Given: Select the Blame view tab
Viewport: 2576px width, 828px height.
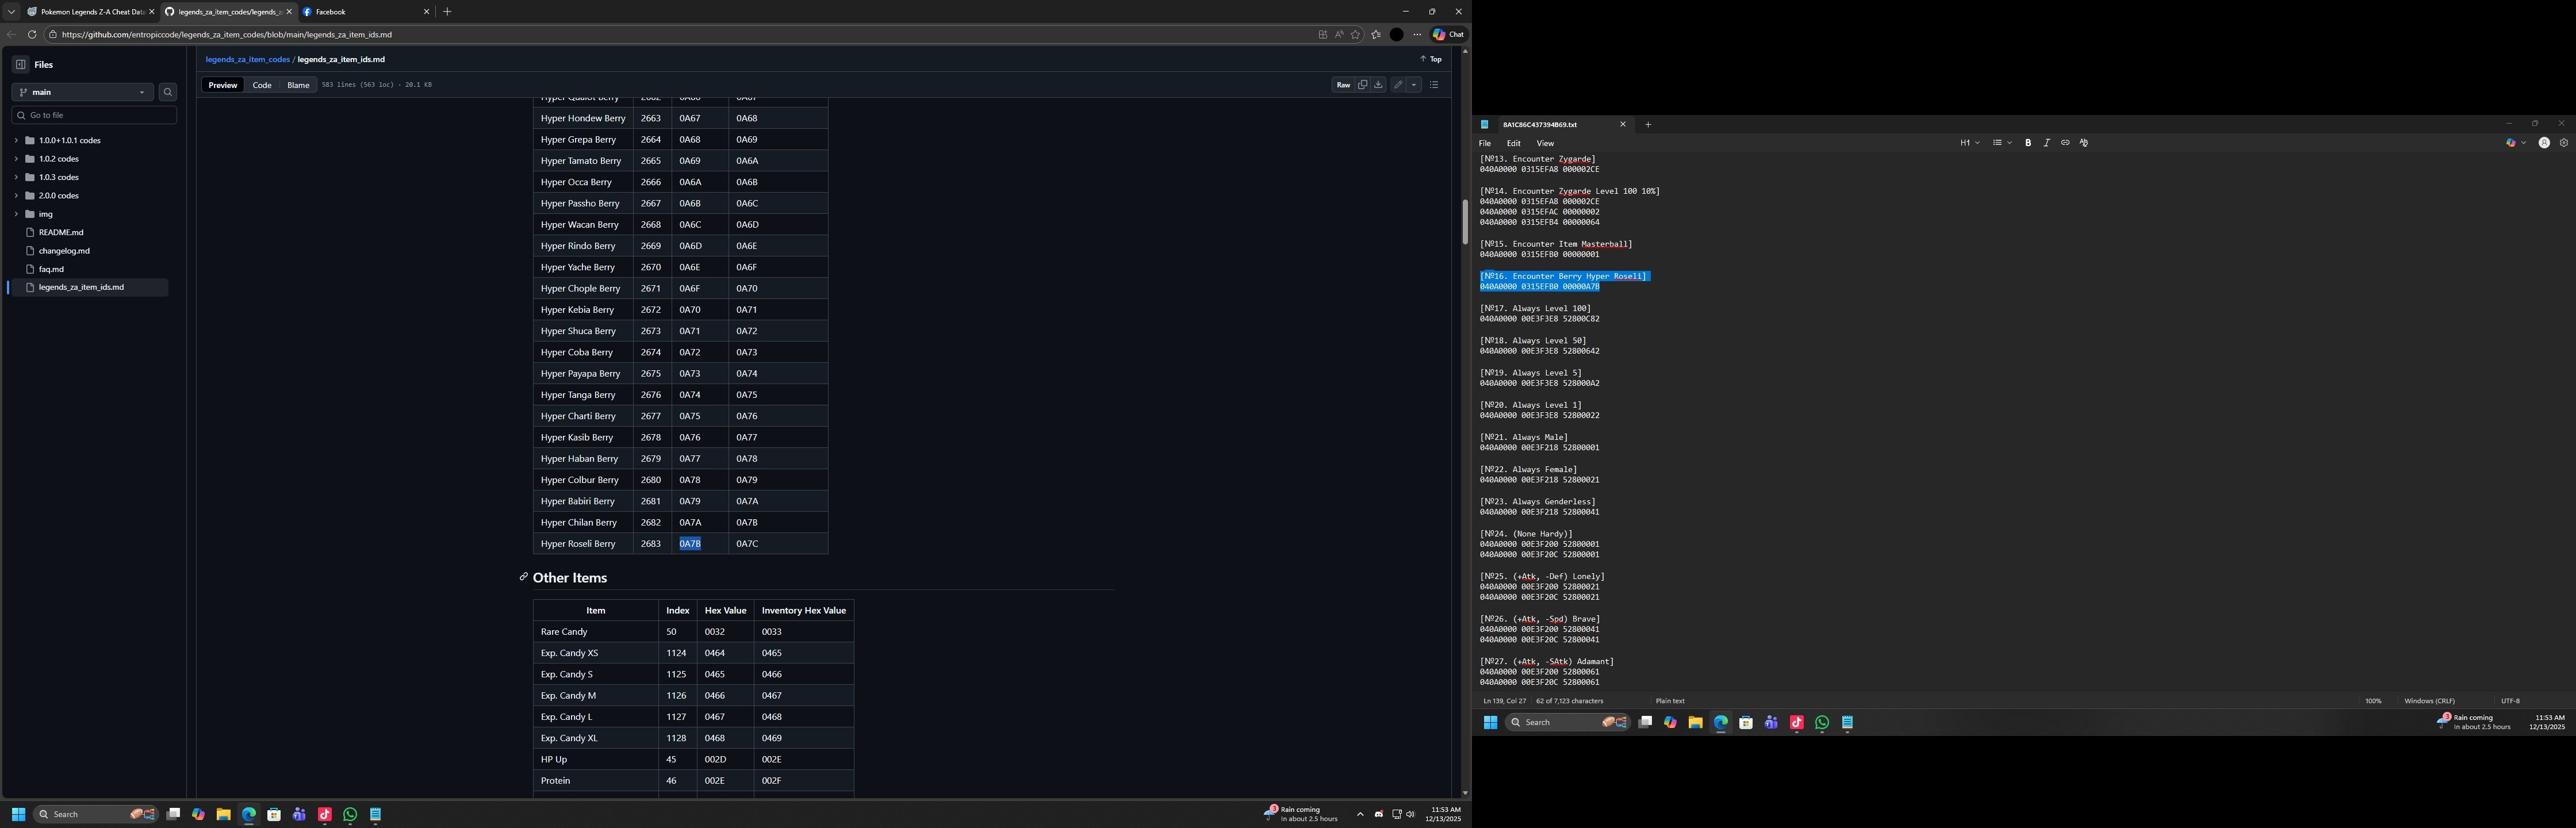Looking at the screenshot, I should pyautogui.click(x=298, y=85).
